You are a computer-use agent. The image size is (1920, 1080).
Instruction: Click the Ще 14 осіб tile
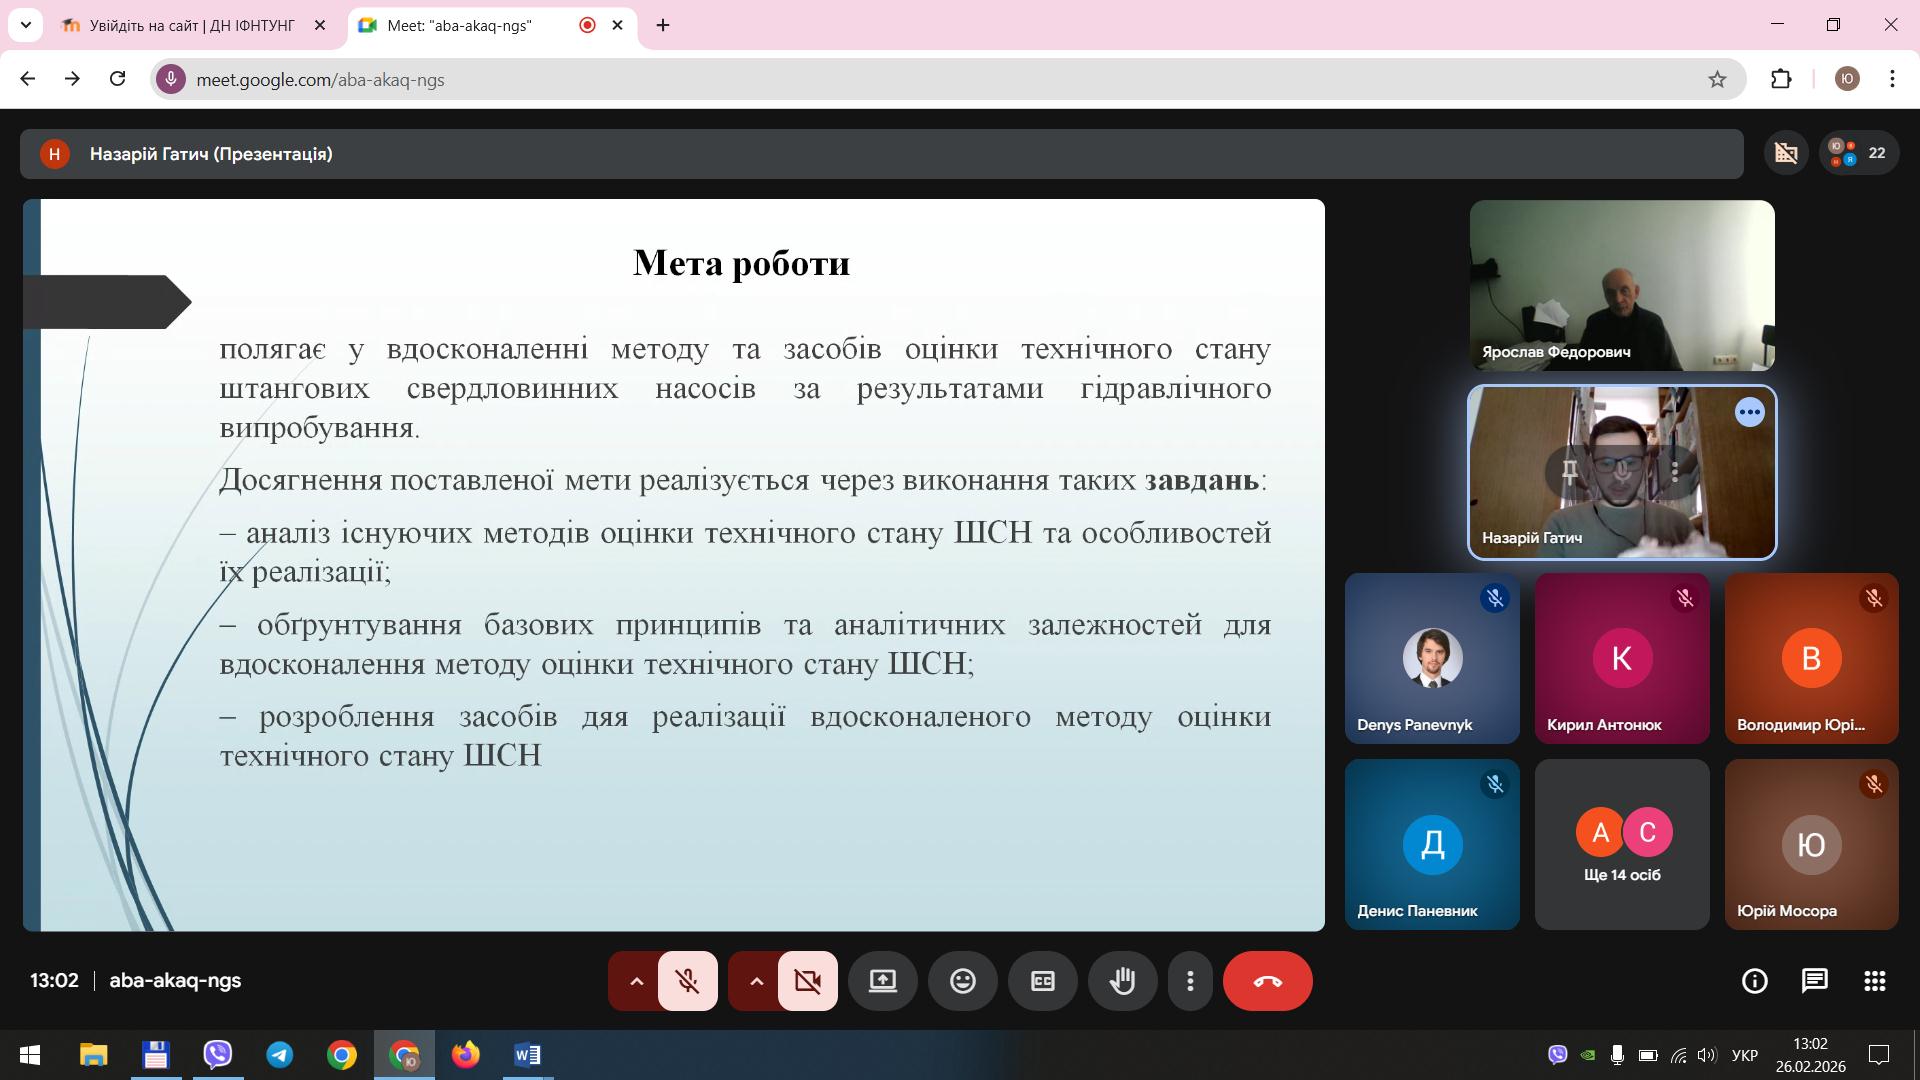click(1621, 845)
